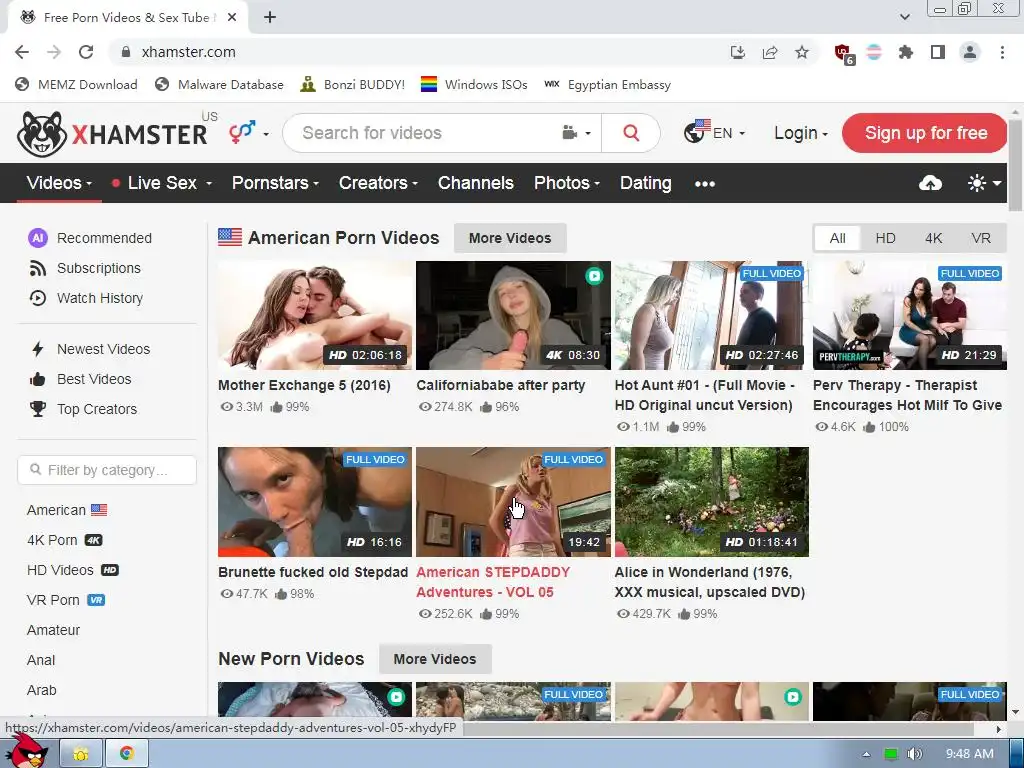1024x768 pixels.
Task: Expand the search type camera dropdown
Action: 577,133
